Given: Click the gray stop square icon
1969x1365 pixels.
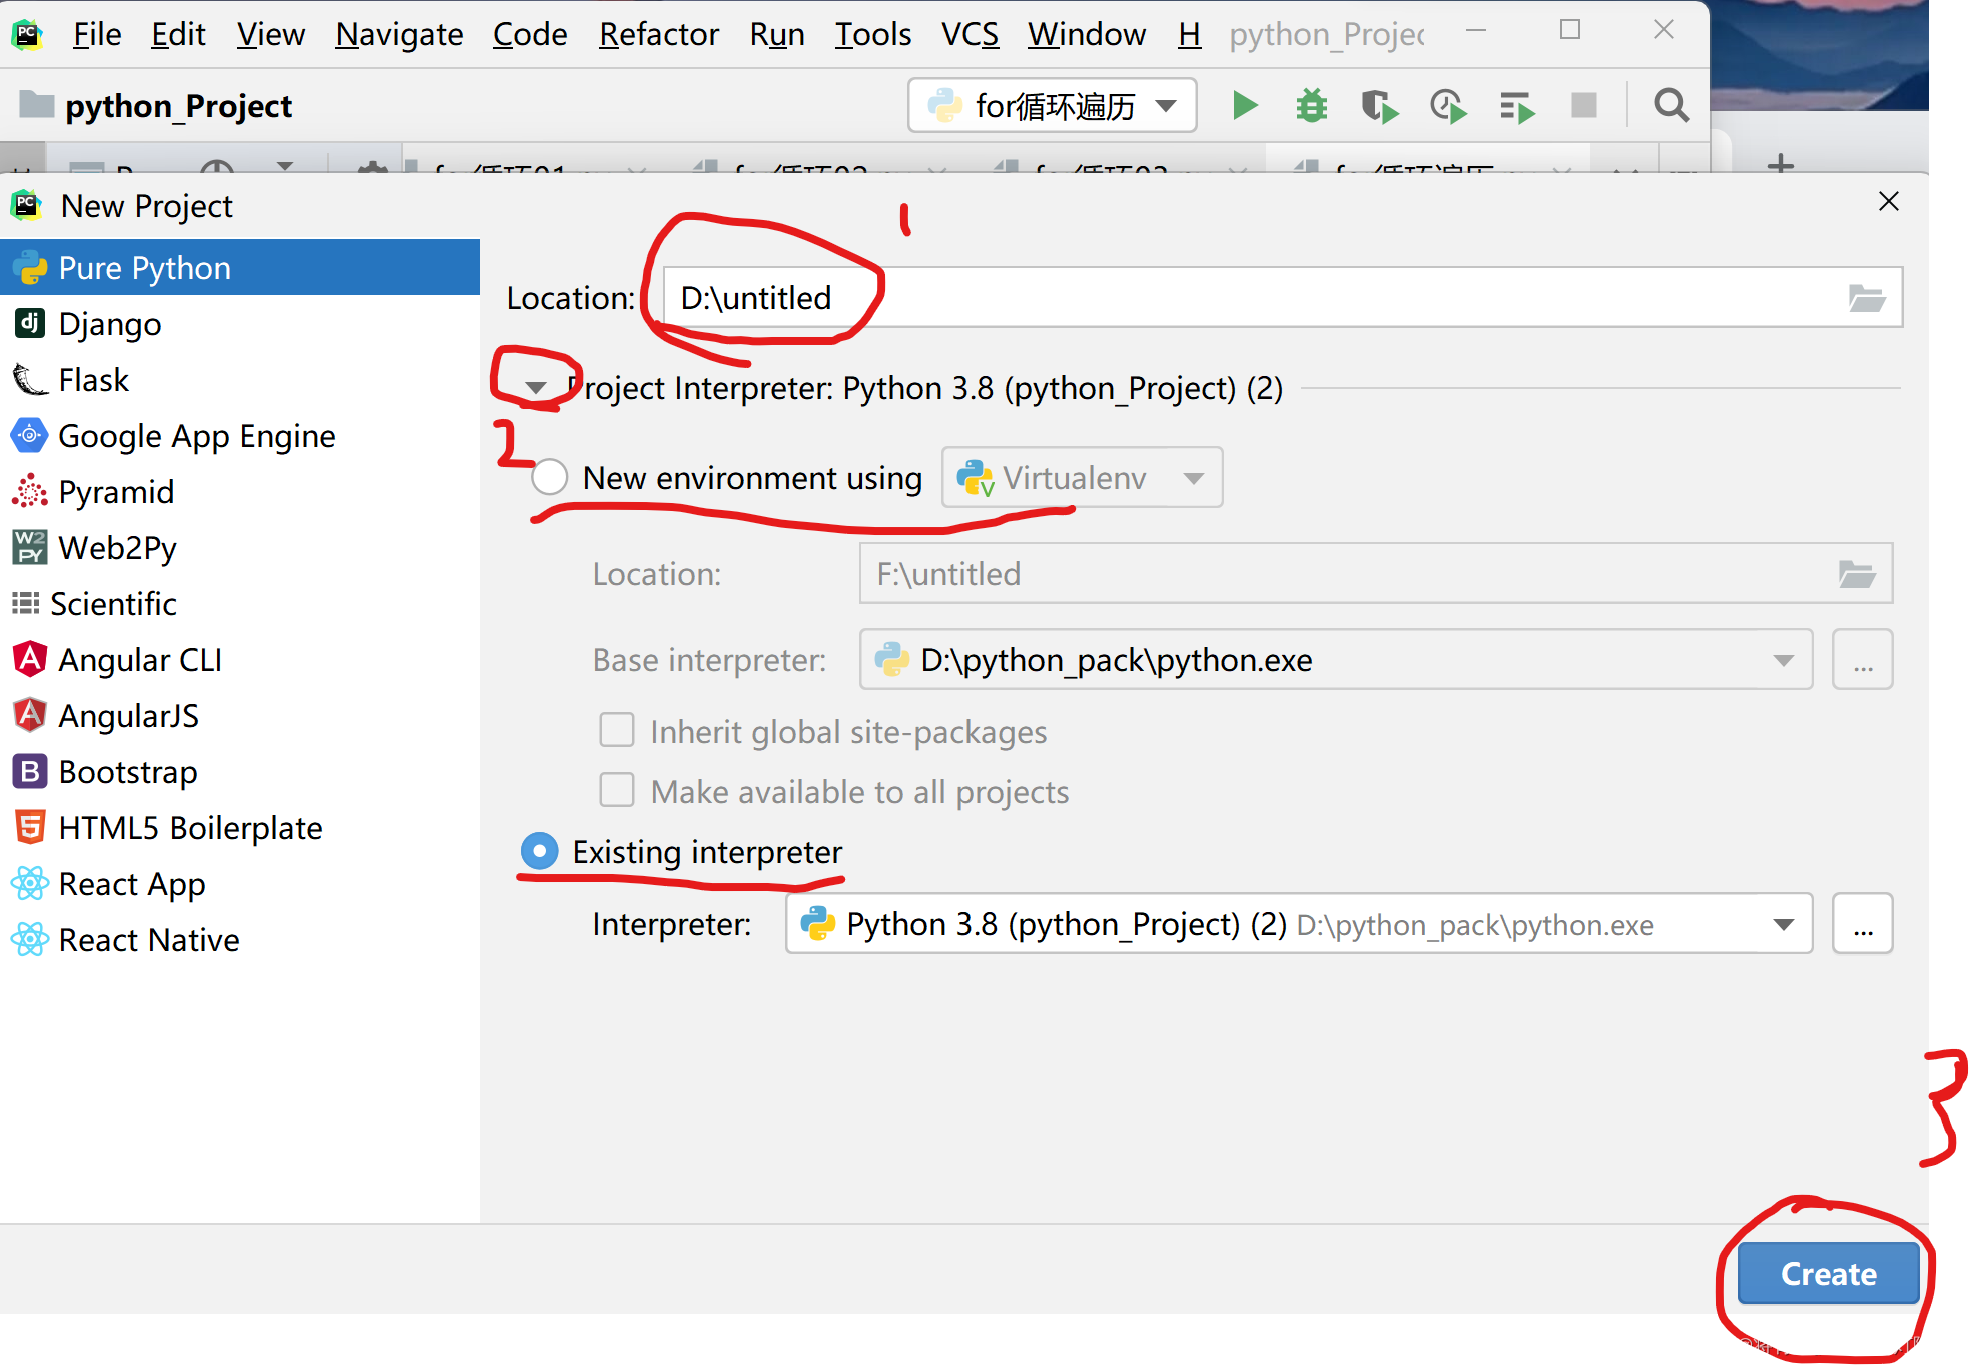Looking at the screenshot, I should click(x=1584, y=105).
